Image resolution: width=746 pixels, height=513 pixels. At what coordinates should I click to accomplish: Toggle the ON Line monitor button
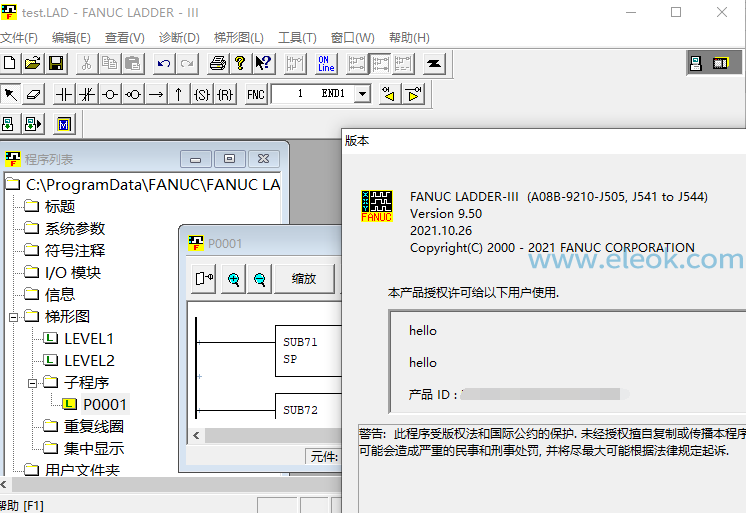[326, 63]
